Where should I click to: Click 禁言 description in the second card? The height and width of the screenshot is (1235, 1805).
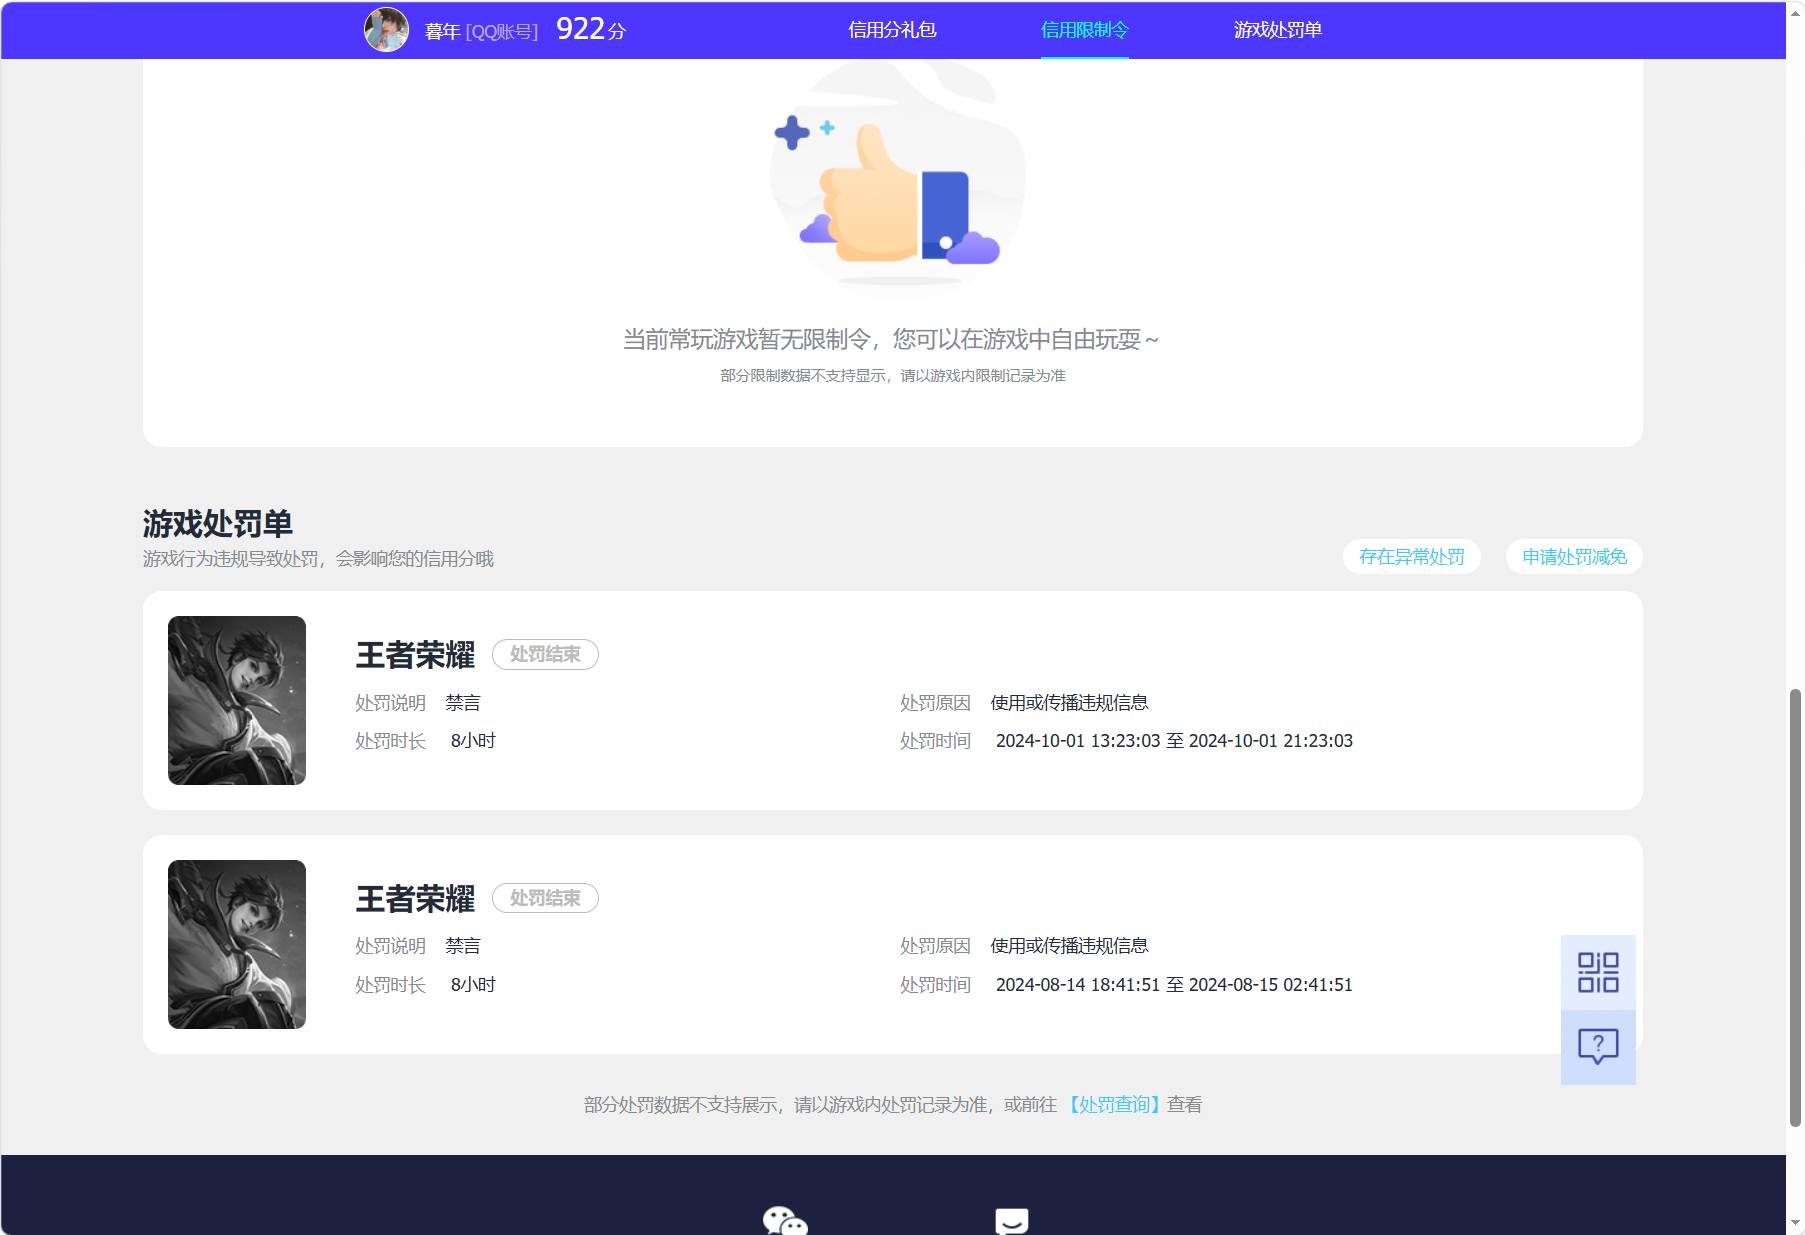click(x=463, y=946)
